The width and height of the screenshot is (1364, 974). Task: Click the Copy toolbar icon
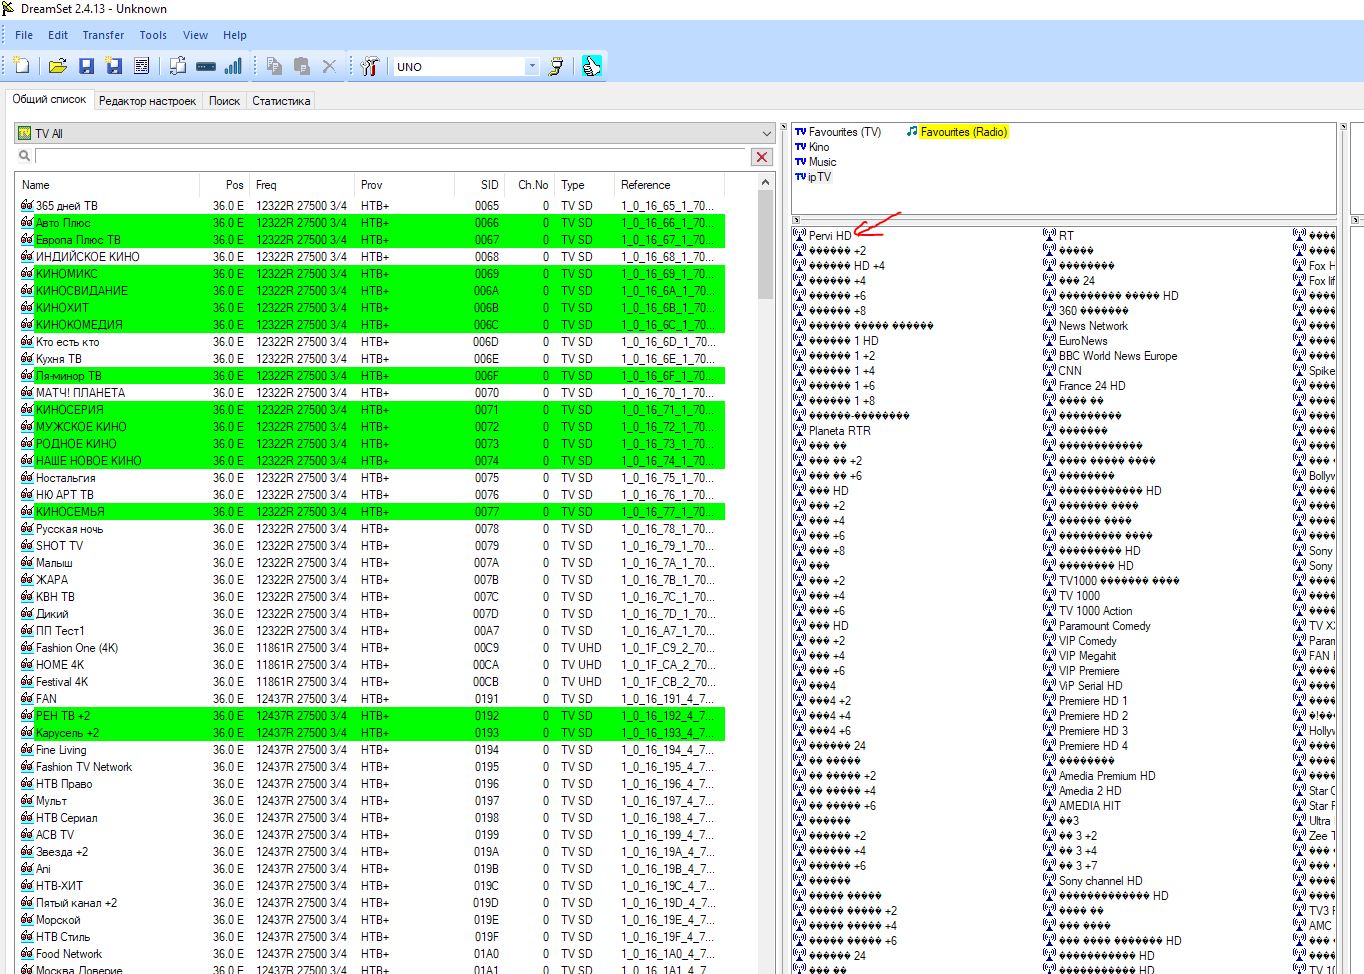(x=274, y=66)
